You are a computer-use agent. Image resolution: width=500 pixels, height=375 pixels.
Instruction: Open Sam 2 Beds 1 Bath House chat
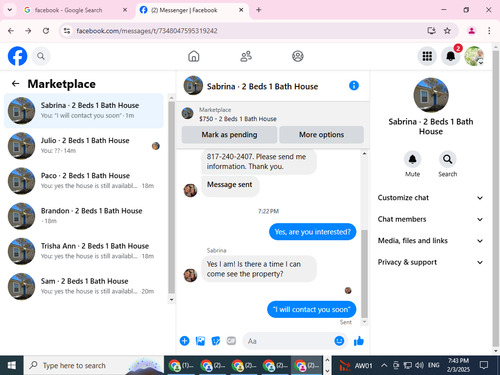(84, 286)
